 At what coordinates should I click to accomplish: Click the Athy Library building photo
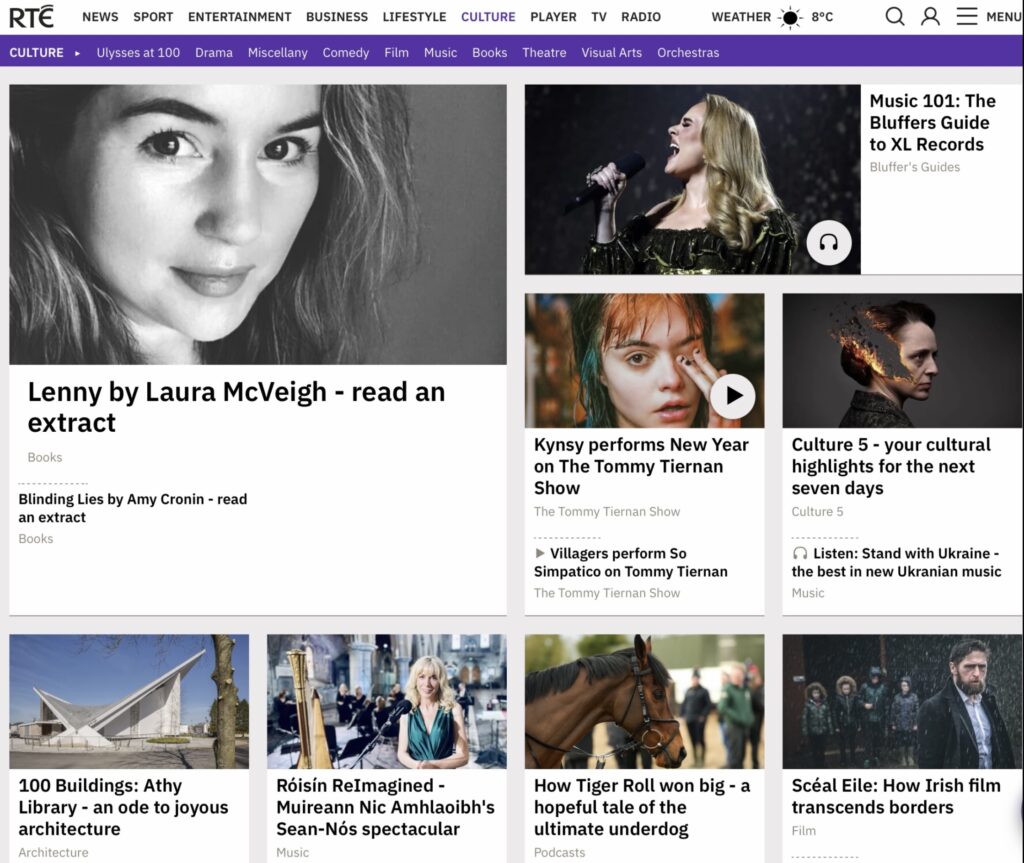pyautogui.click(x=129, y=702)
